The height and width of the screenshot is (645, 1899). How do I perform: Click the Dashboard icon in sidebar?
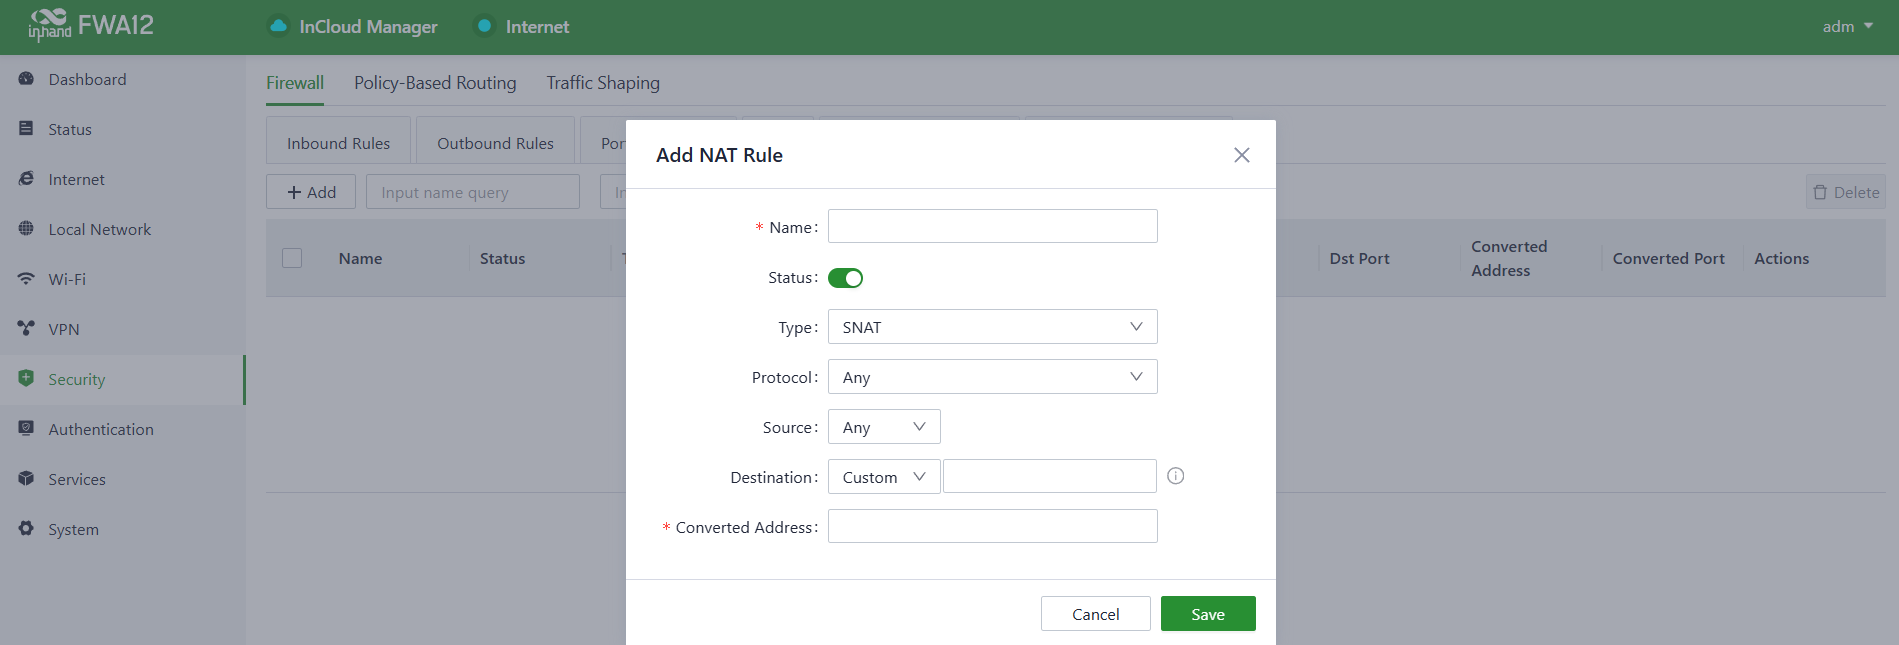click(x=26, y=79)
